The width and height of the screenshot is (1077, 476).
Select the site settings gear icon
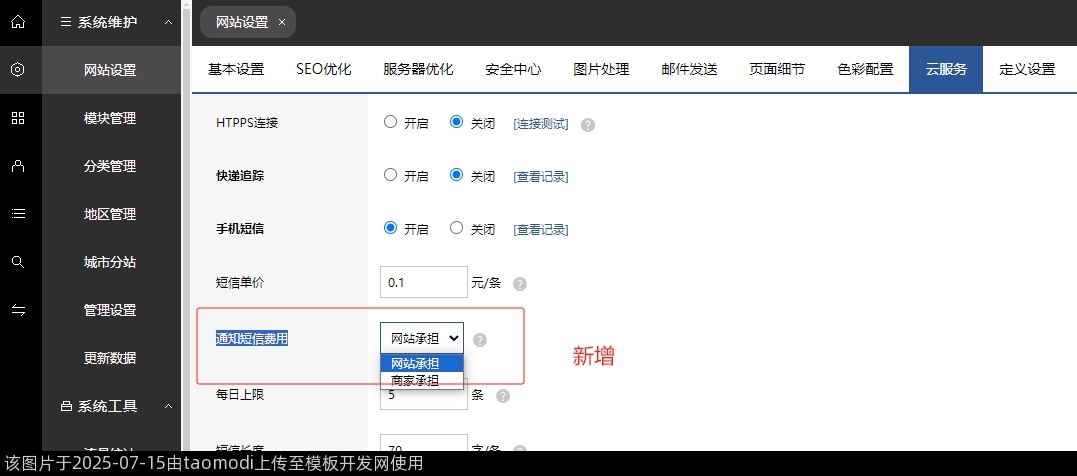click(x=17, y=70)
